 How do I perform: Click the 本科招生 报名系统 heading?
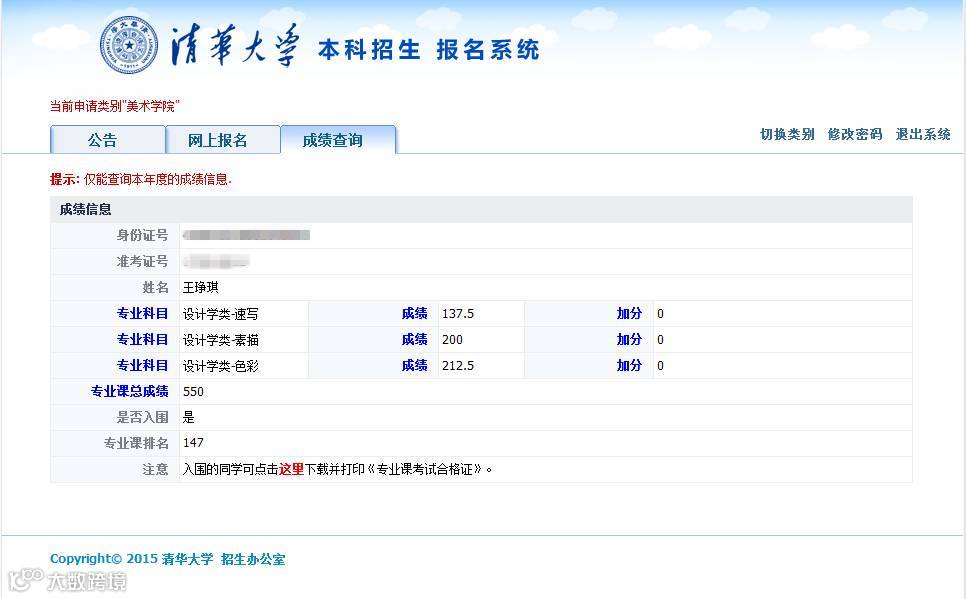[429, 49]
